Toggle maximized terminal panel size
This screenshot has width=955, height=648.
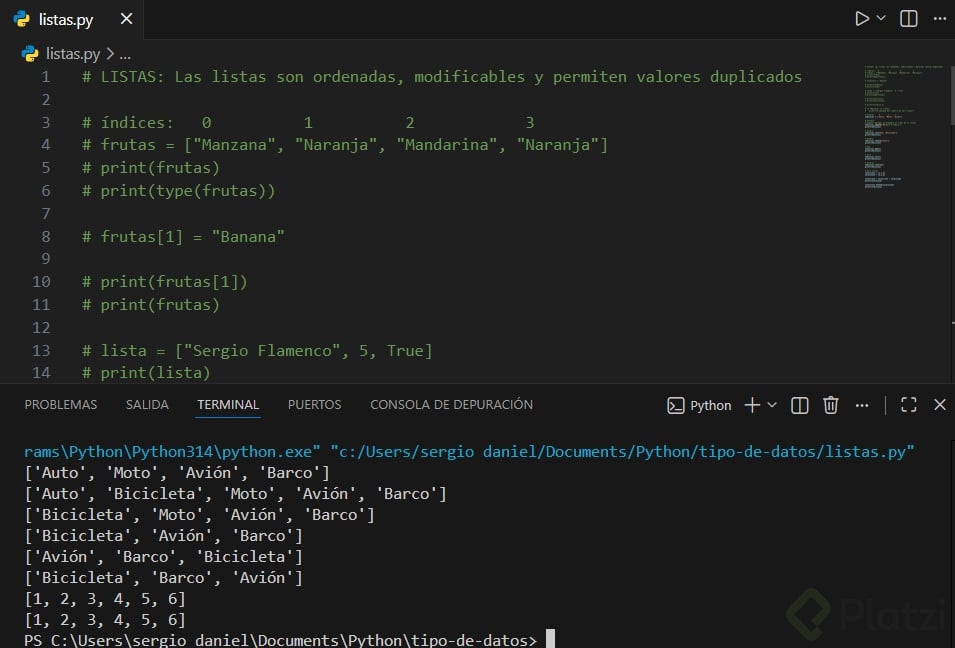[909, 405]
